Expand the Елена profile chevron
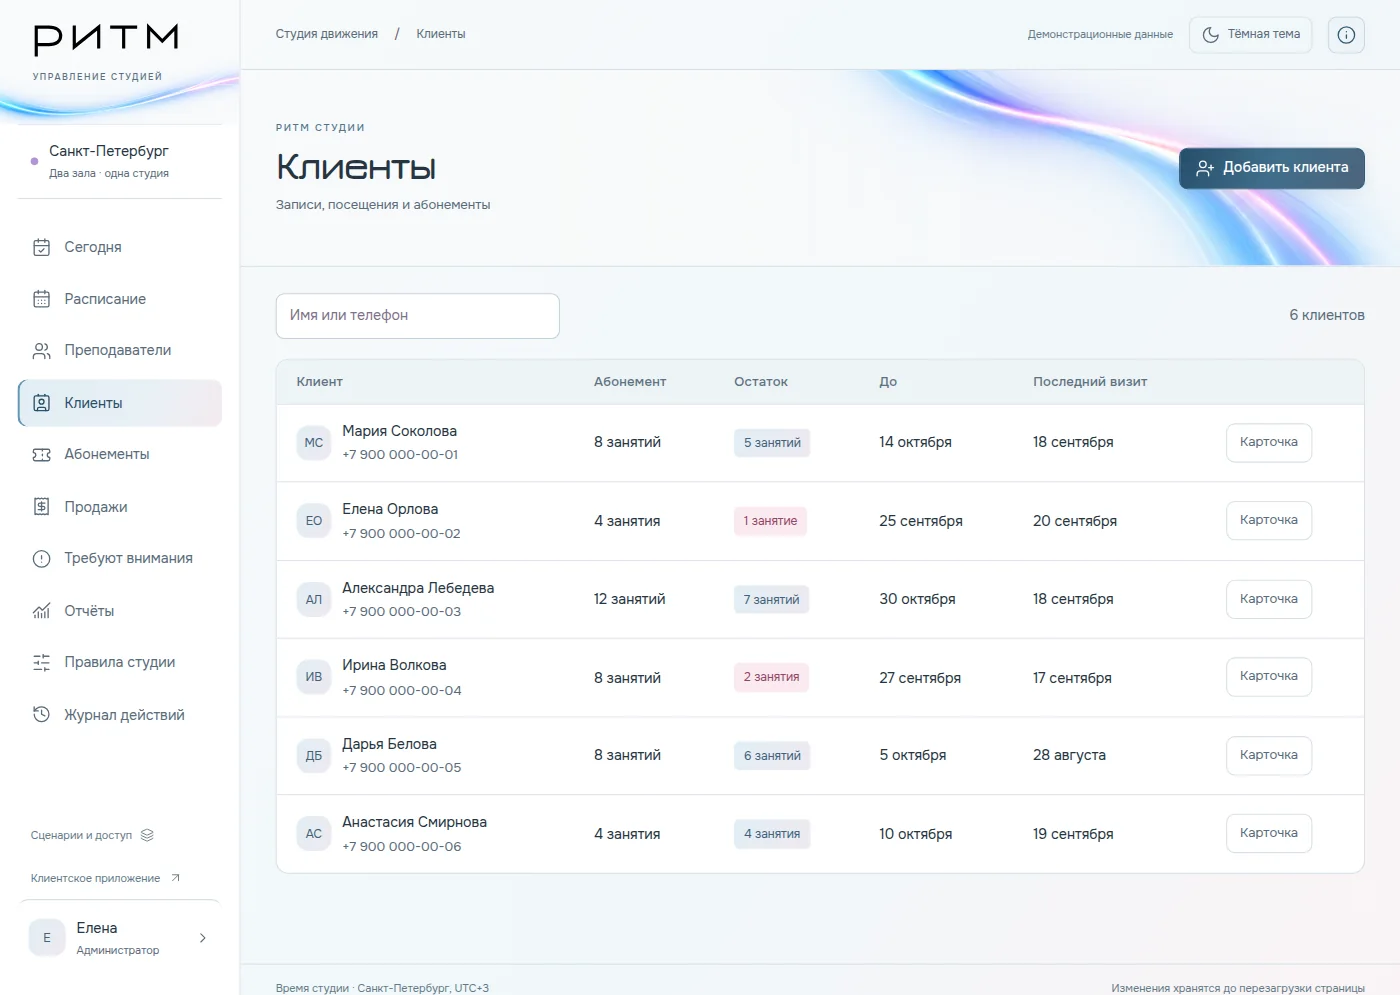1400x995 pixels. point(203,938)
